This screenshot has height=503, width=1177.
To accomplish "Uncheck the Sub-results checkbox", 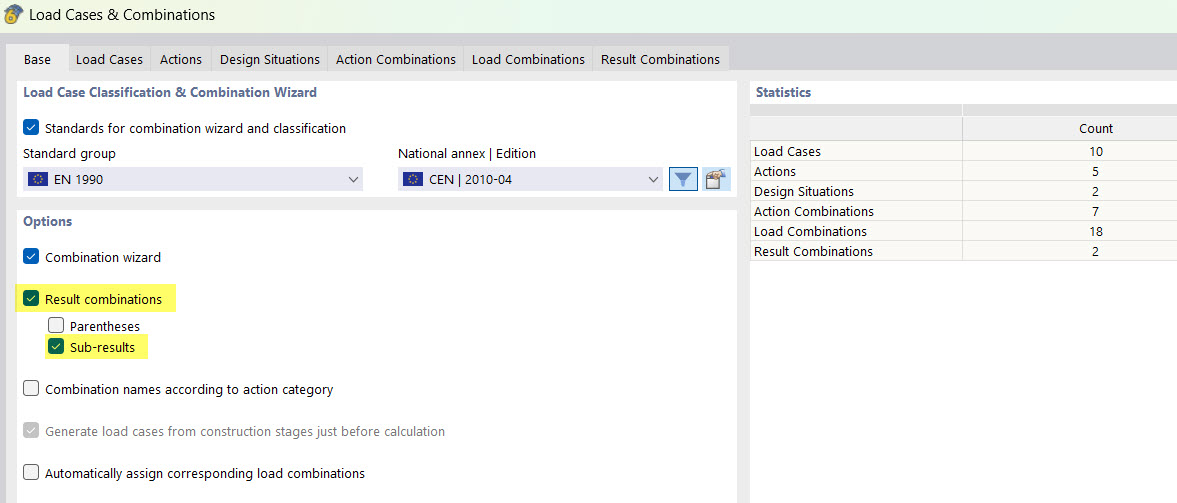I will [x=56, y=347].
